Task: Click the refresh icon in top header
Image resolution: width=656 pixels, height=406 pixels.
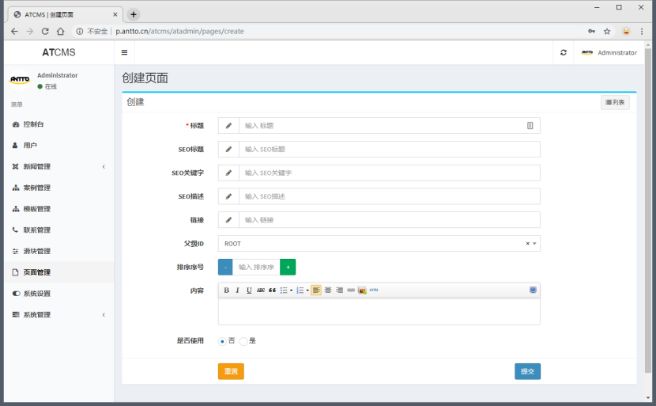Action: [564, 52]
